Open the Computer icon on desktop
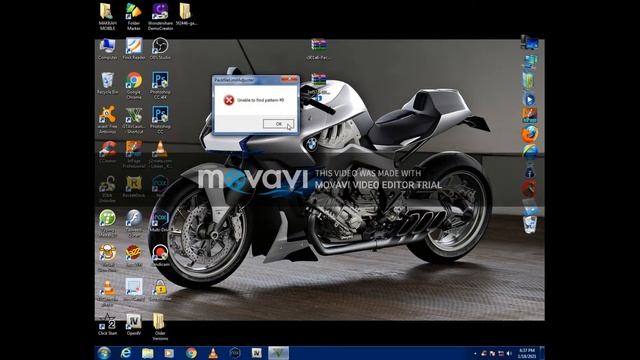 pyautogui.click(x=107, y=49)
